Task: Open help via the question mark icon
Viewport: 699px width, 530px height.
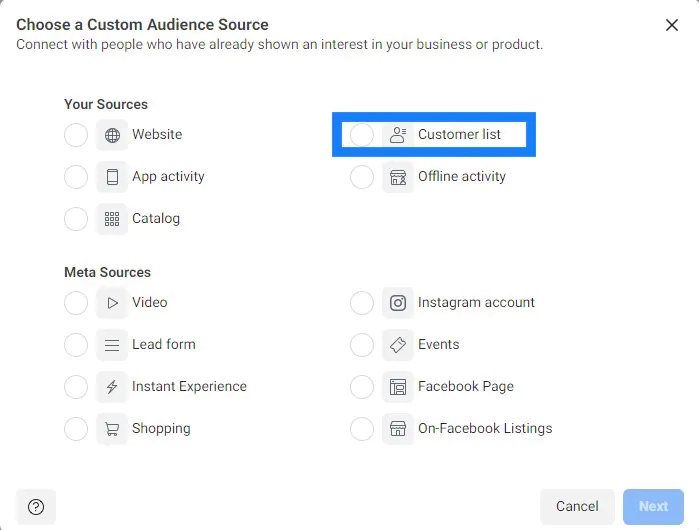Action: (x=36, y=507)
